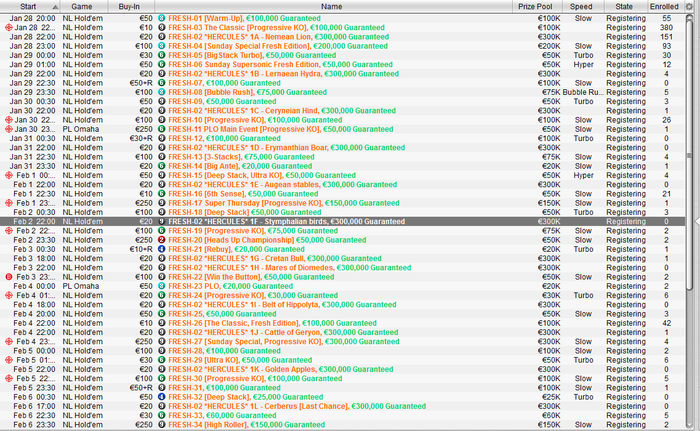This screenshot has width=700, height=431.
Task: Click the heads-up seat icon beside FRESH-20
Action: [x=162, y=240]
